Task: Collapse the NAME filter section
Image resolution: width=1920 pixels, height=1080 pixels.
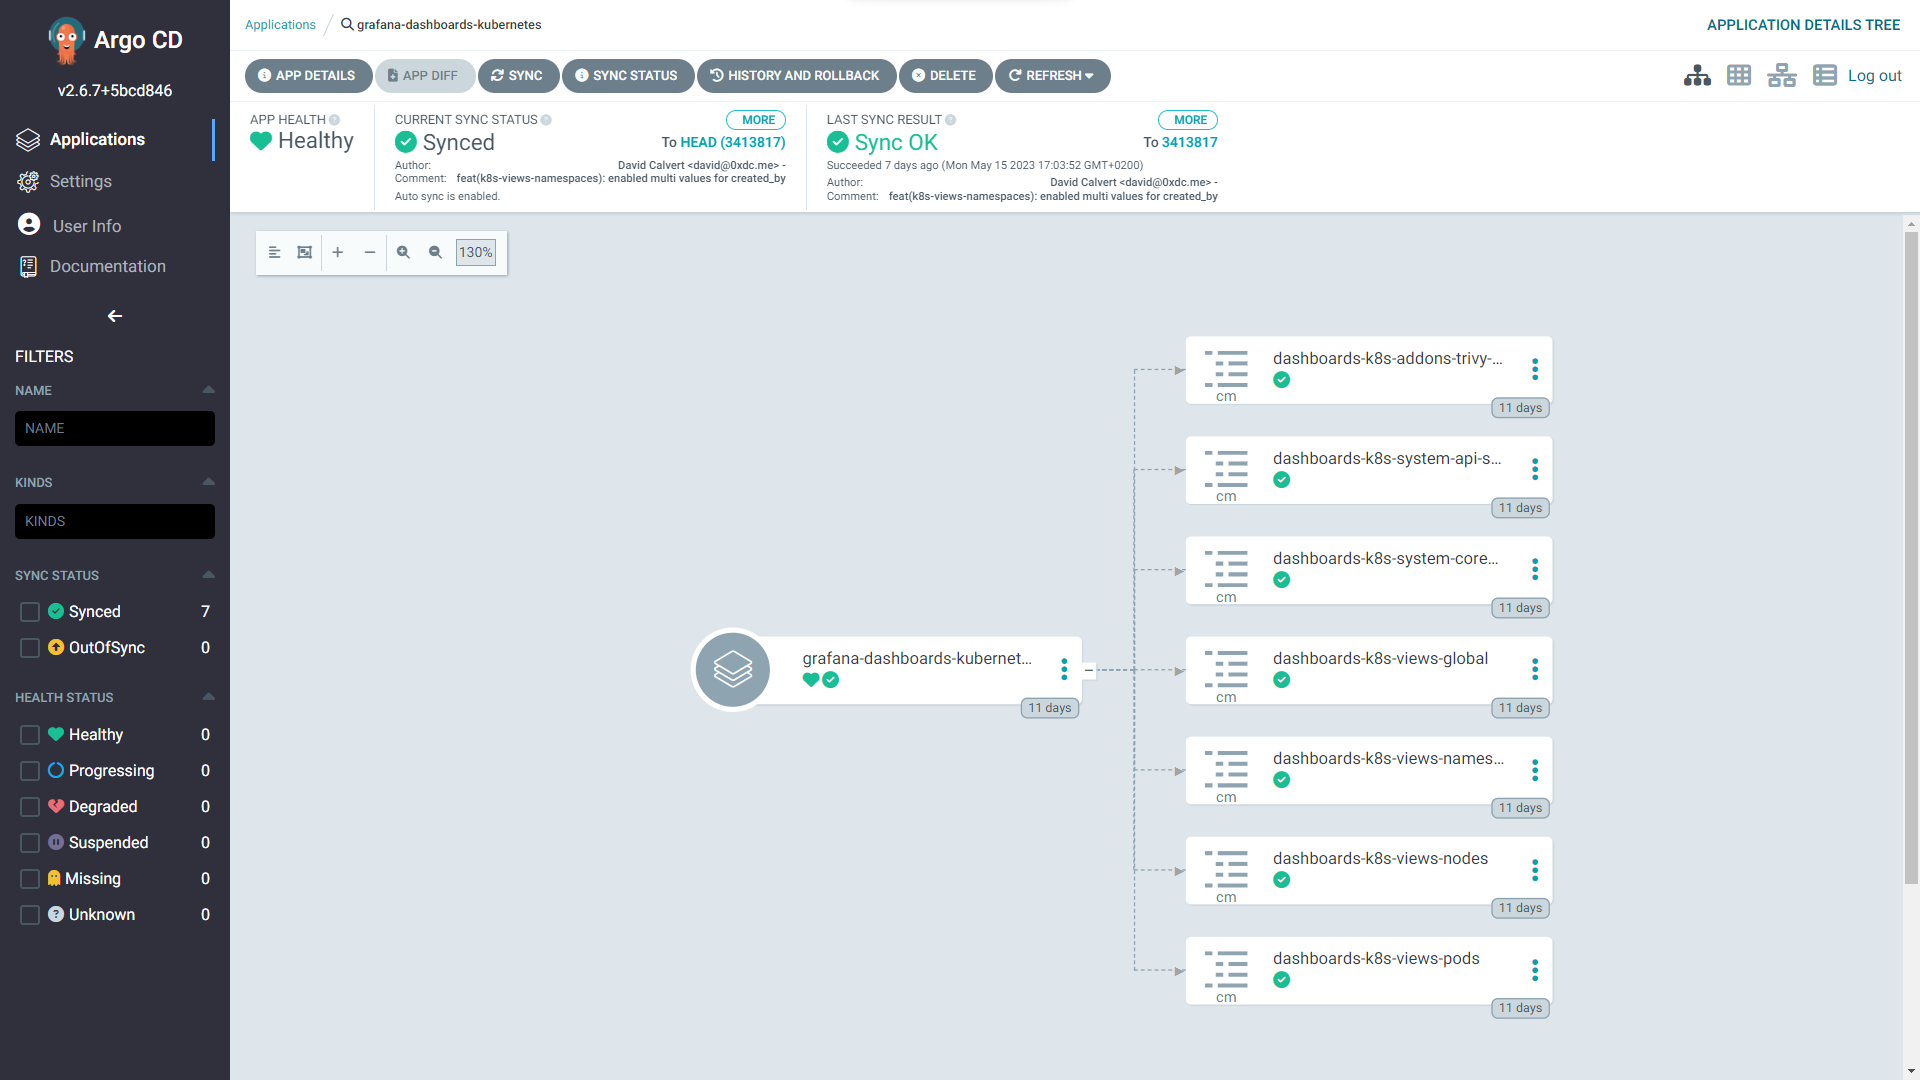Action: [208, 390]
